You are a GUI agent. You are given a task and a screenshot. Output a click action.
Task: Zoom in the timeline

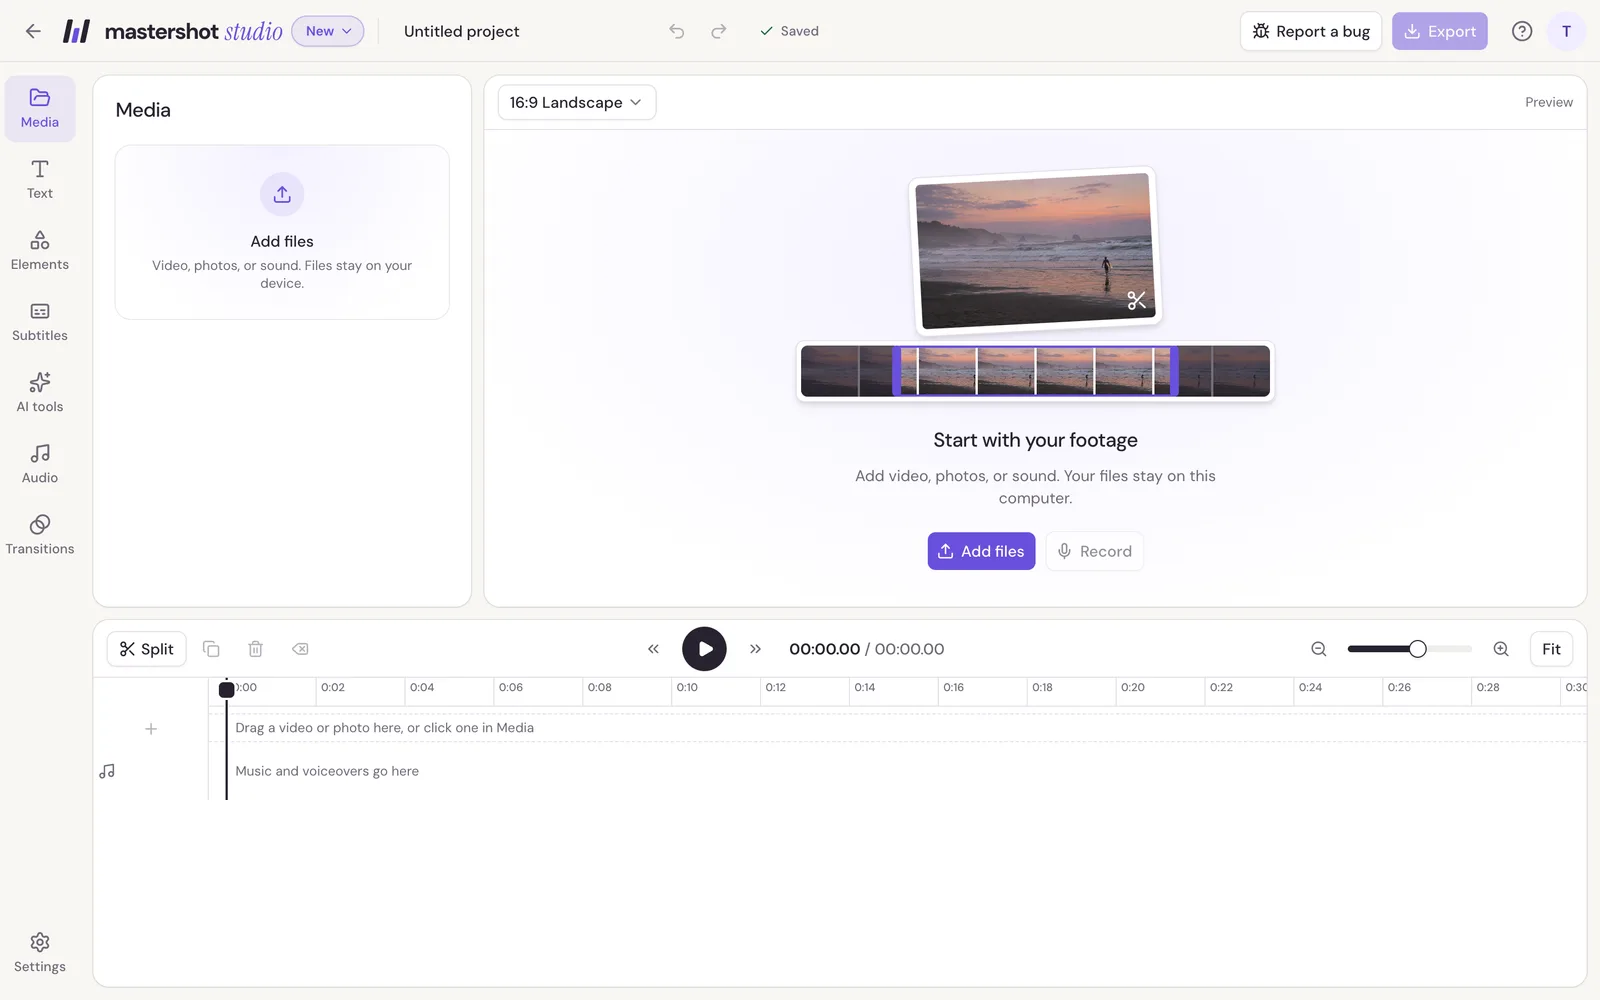coord(1501,649)
